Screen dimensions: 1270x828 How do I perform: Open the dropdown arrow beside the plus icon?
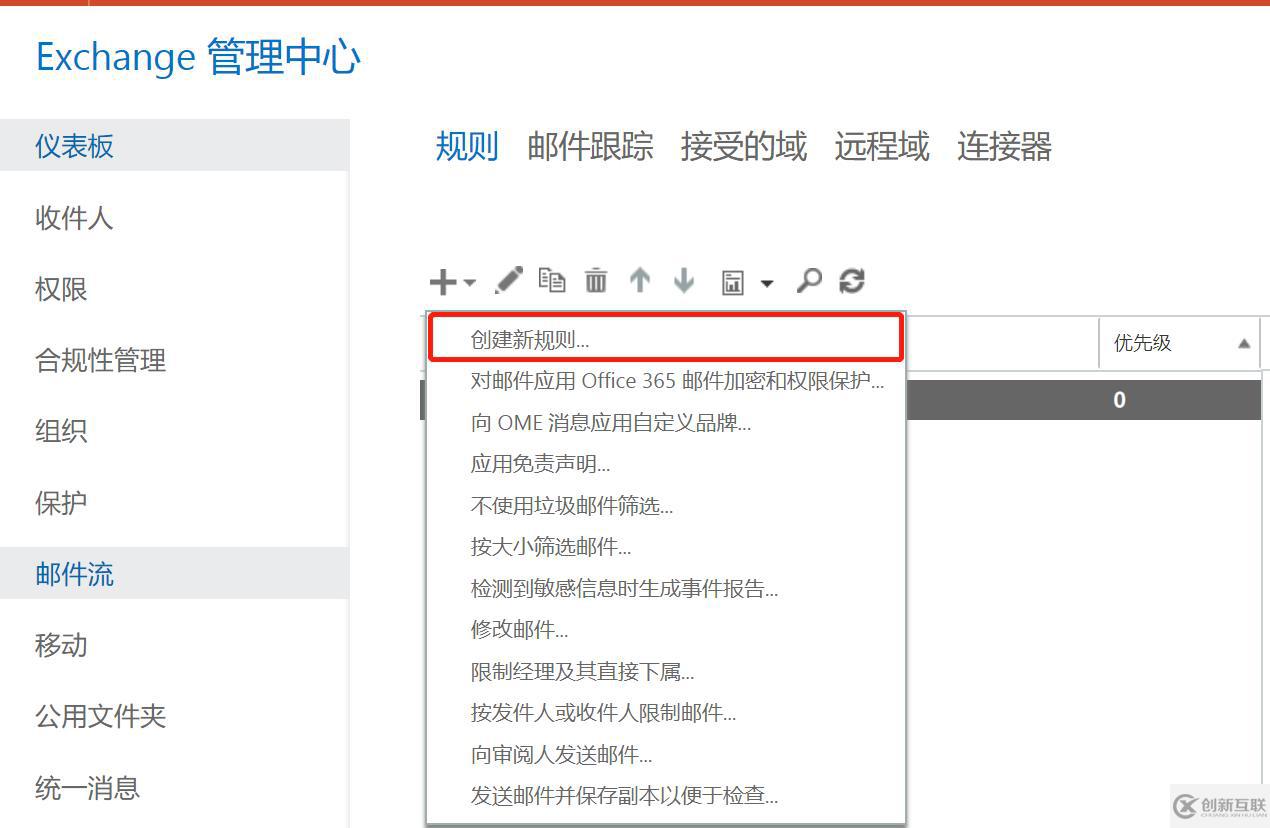point(470,283)
